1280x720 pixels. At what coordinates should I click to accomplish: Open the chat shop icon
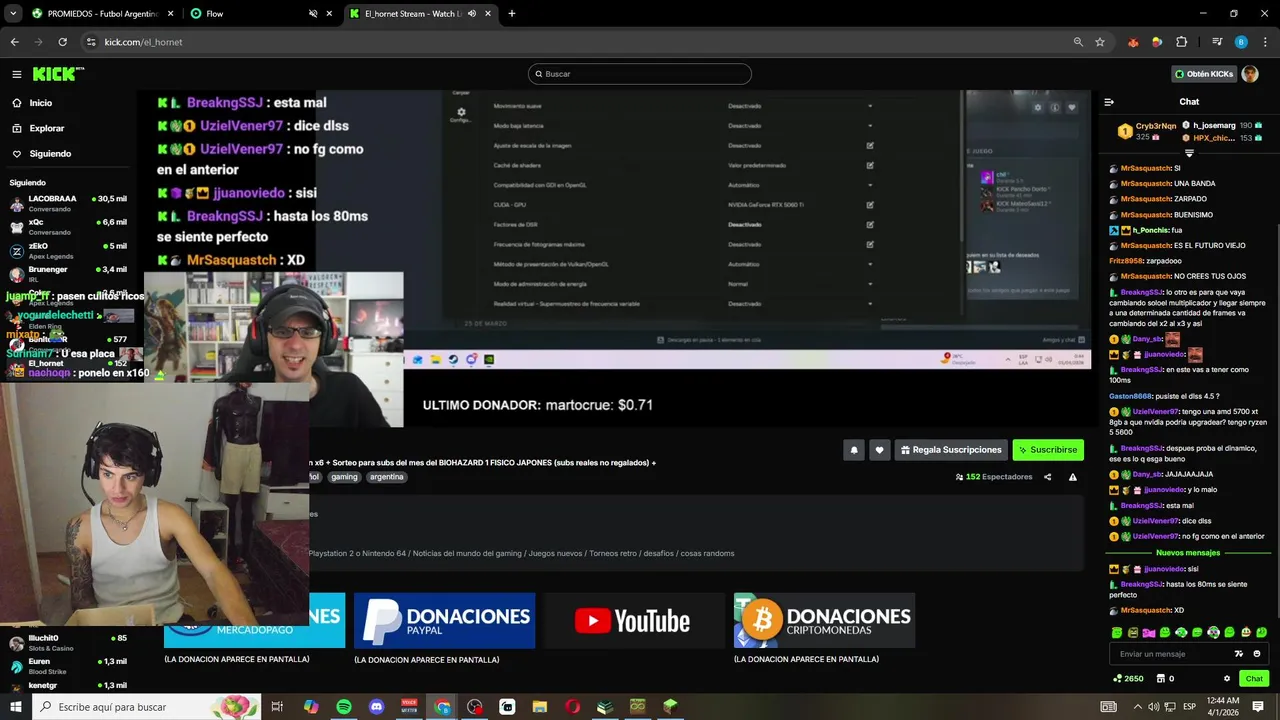pos(1161,679)
